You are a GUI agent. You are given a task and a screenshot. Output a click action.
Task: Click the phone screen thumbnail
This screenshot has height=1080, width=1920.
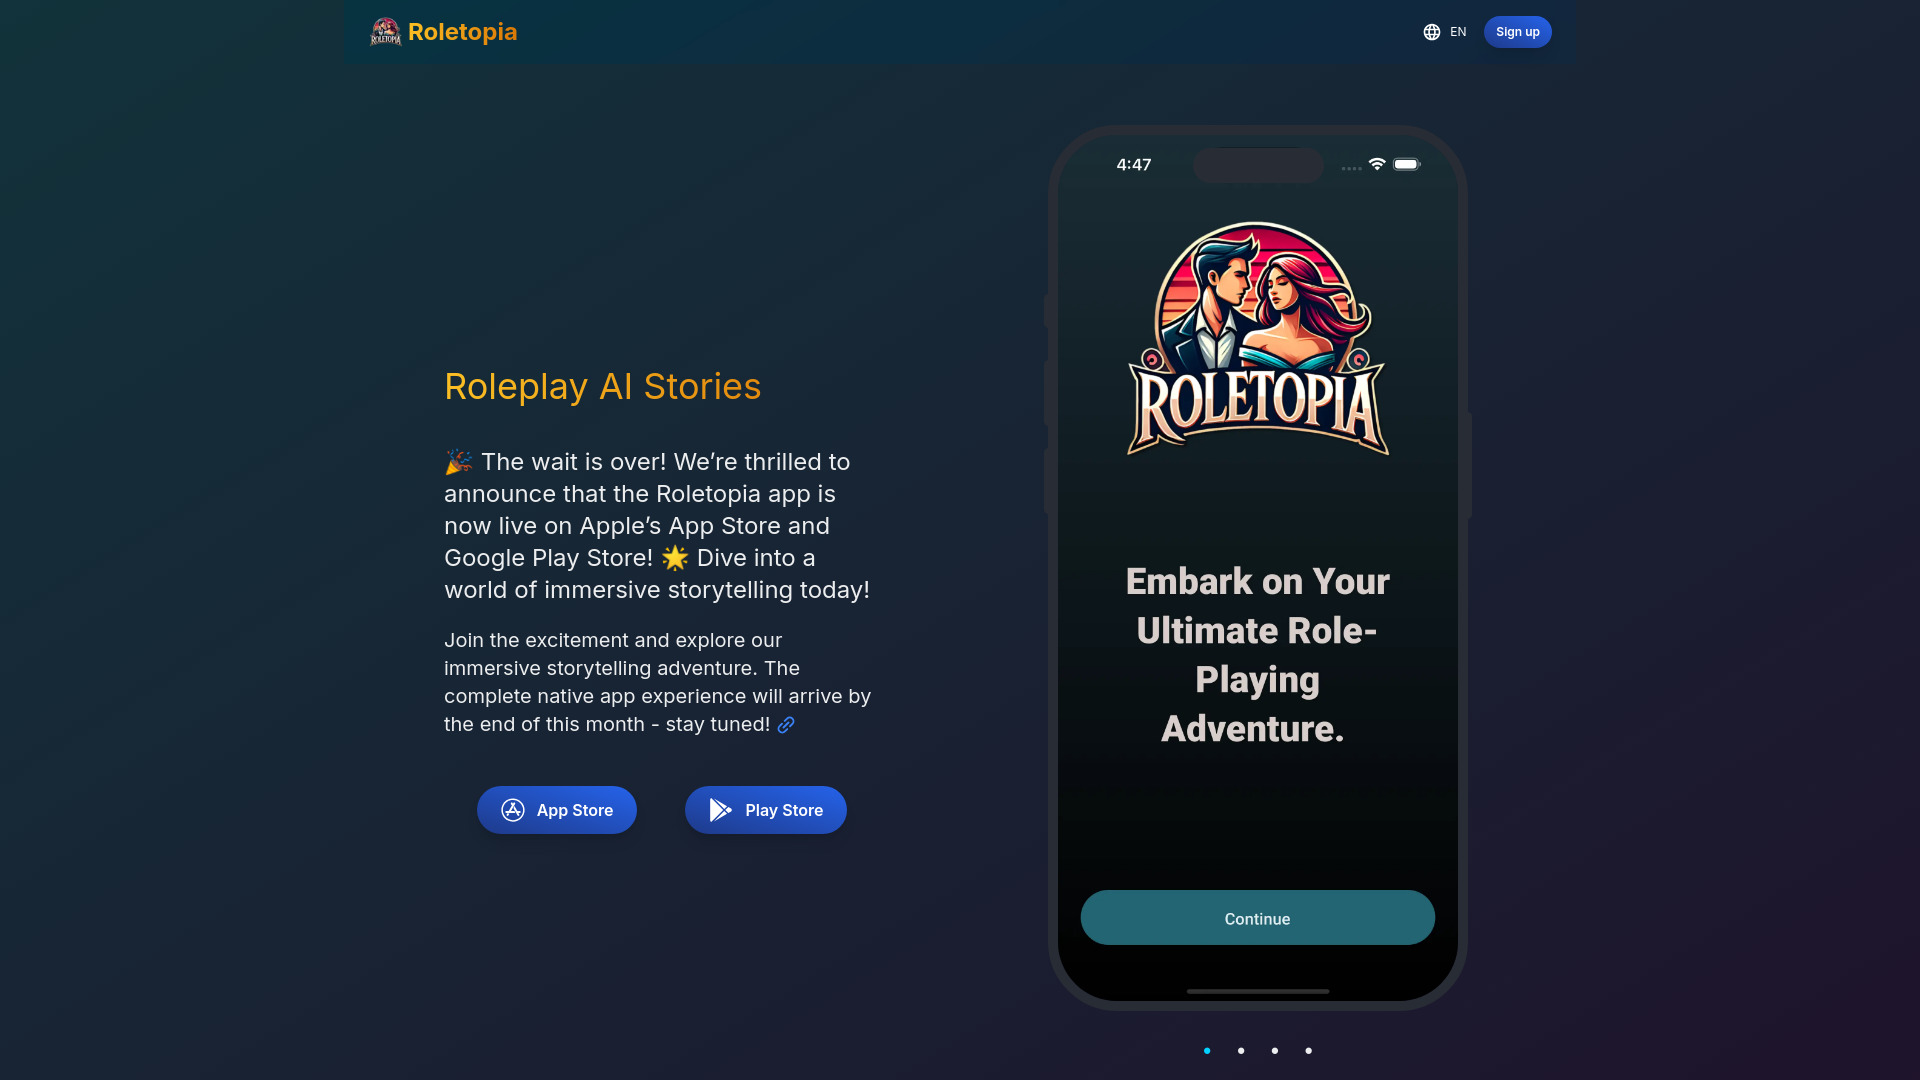(x=1257, y=567)
